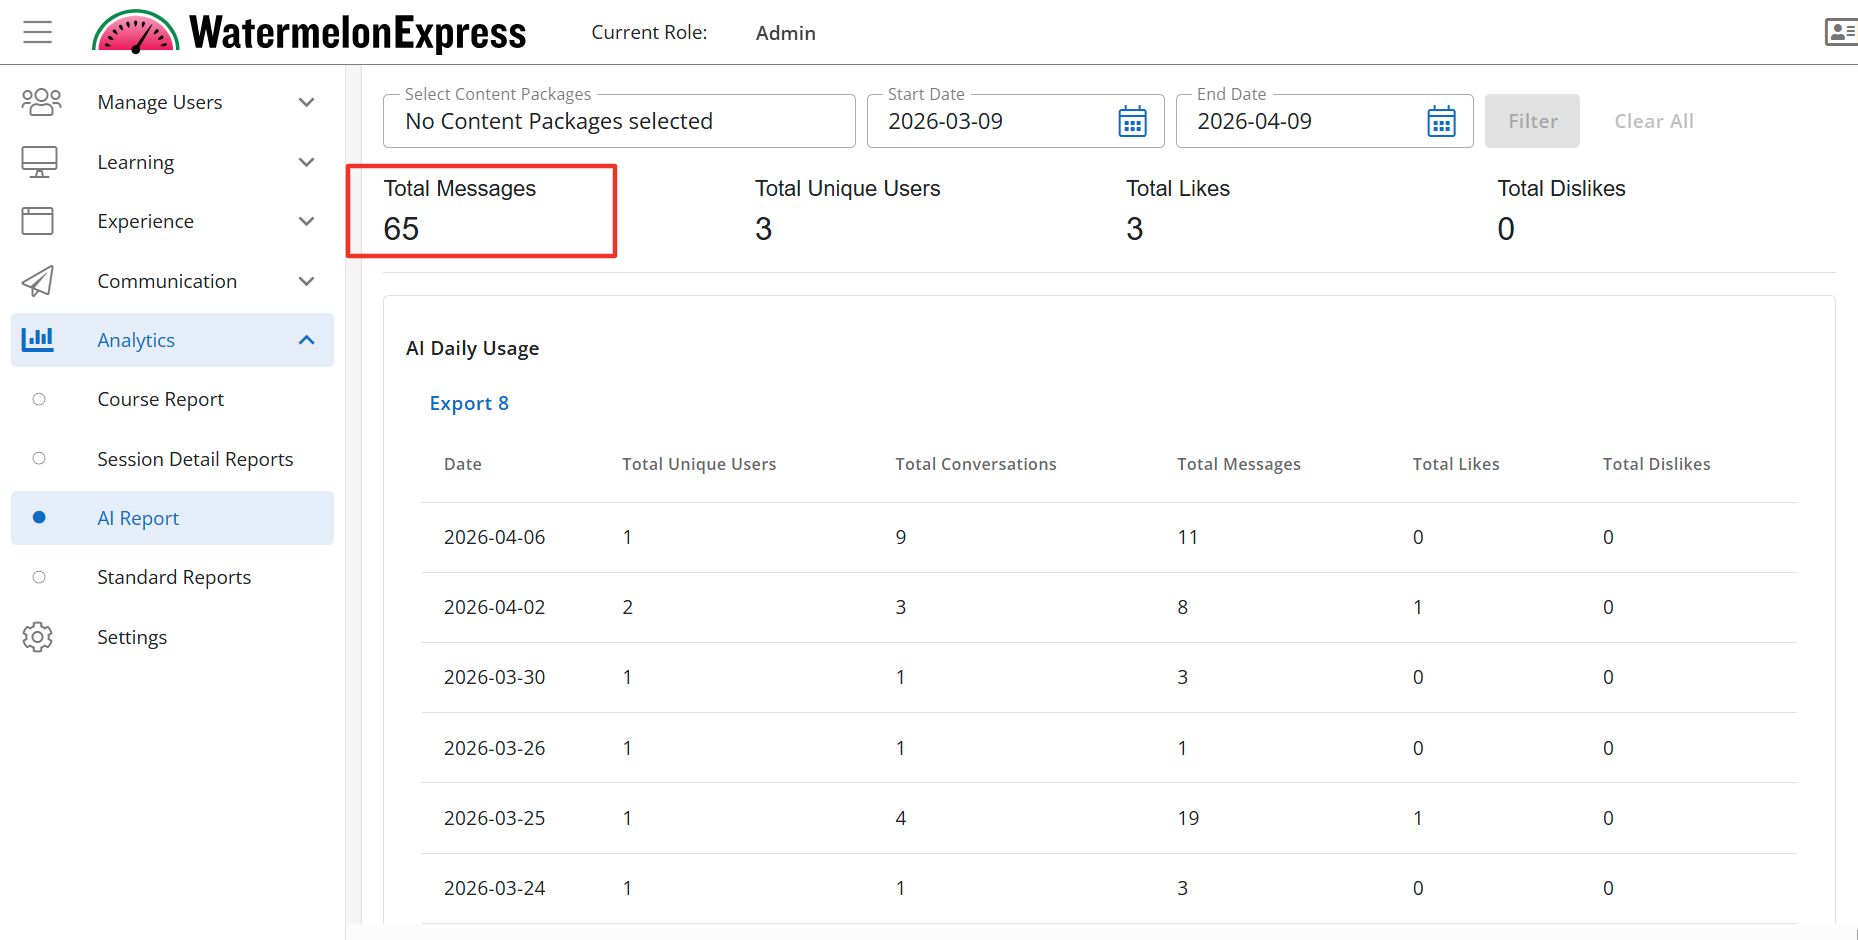Image resolution: width=1858 pixels, height=940 pixels.
Task: Click the Export 8 link
Action: pyautogui.click(x=469, y=403)
